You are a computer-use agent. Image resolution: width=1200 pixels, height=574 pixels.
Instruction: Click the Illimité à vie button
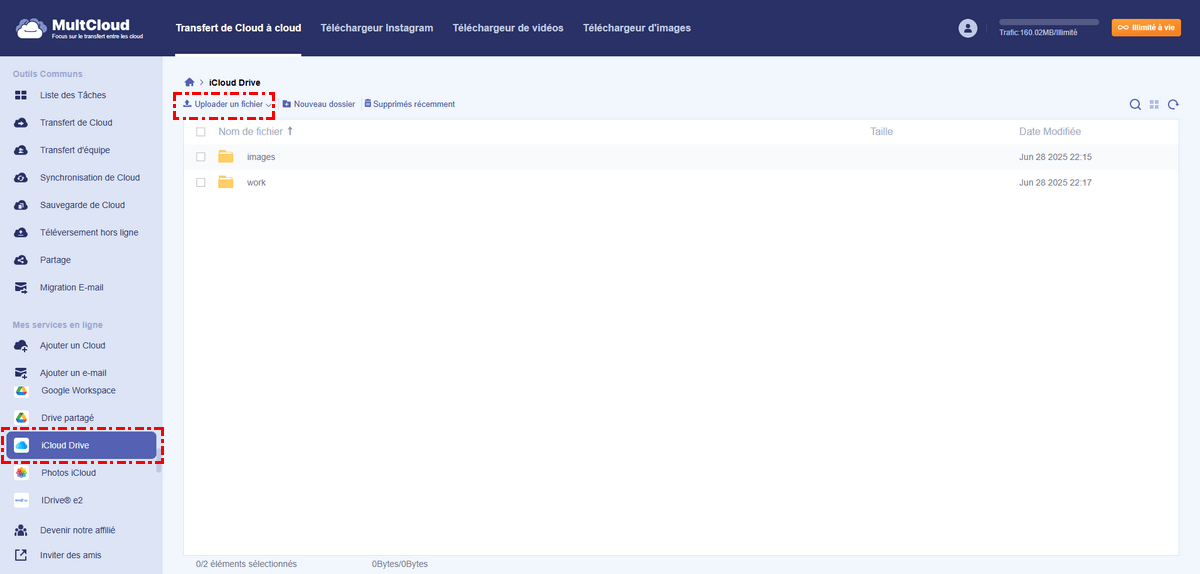1146,28
